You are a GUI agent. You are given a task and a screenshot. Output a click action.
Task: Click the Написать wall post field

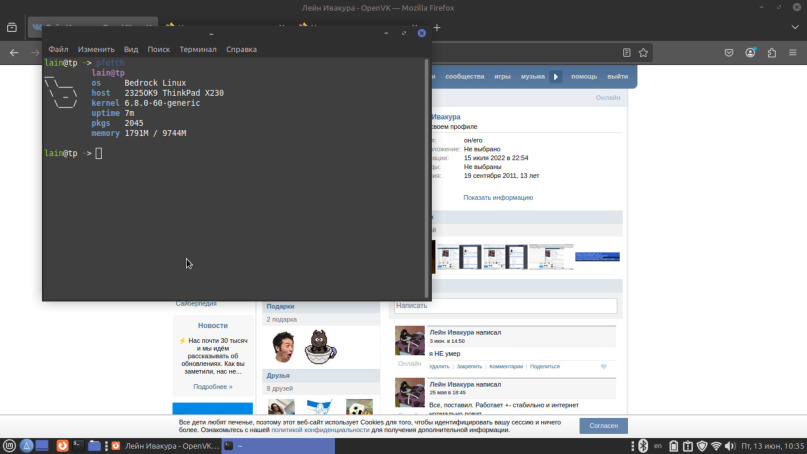(505, 306)
